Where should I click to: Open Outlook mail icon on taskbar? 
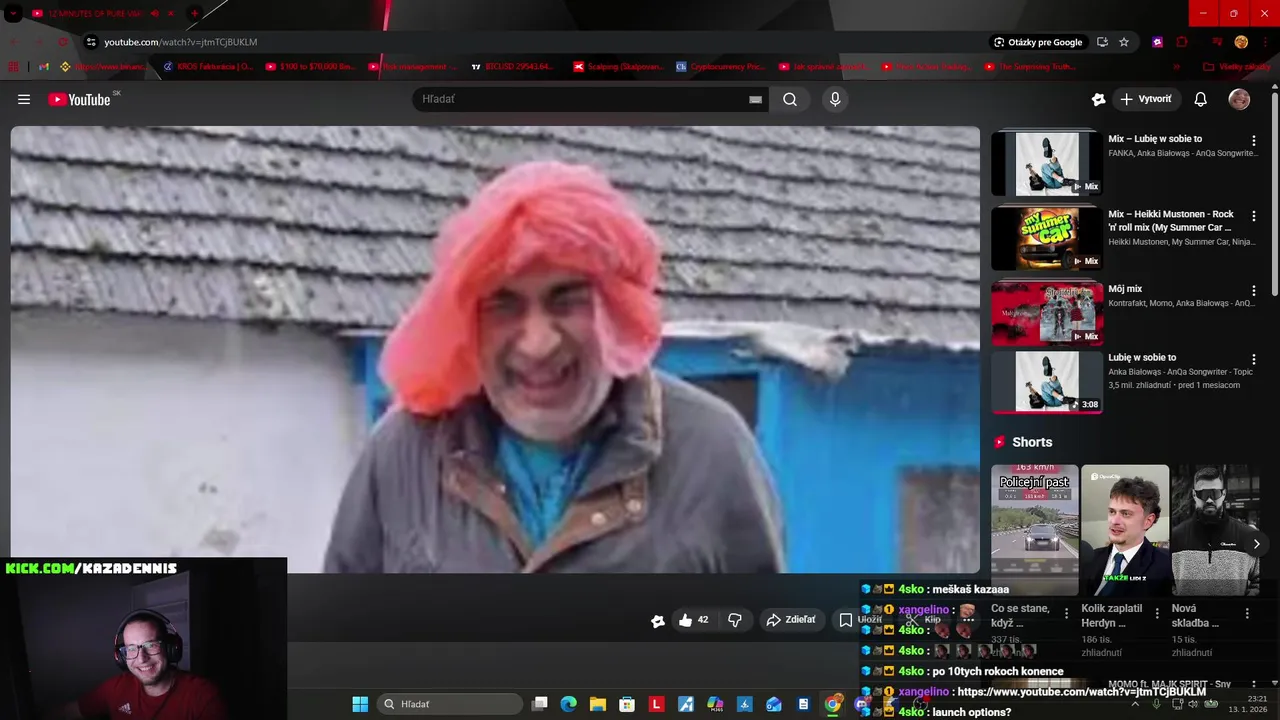tap(774, 704)
